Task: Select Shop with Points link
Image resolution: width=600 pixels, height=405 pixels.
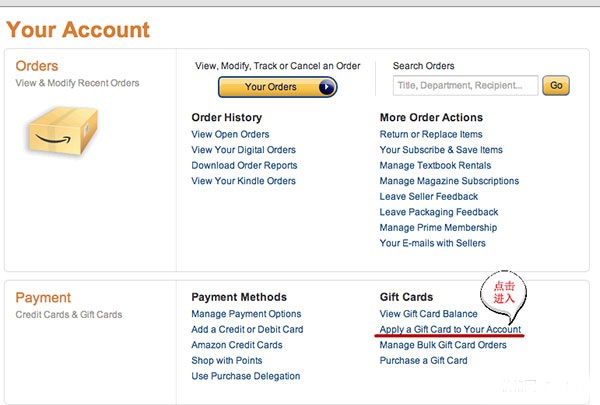Action: pos(227,361)
